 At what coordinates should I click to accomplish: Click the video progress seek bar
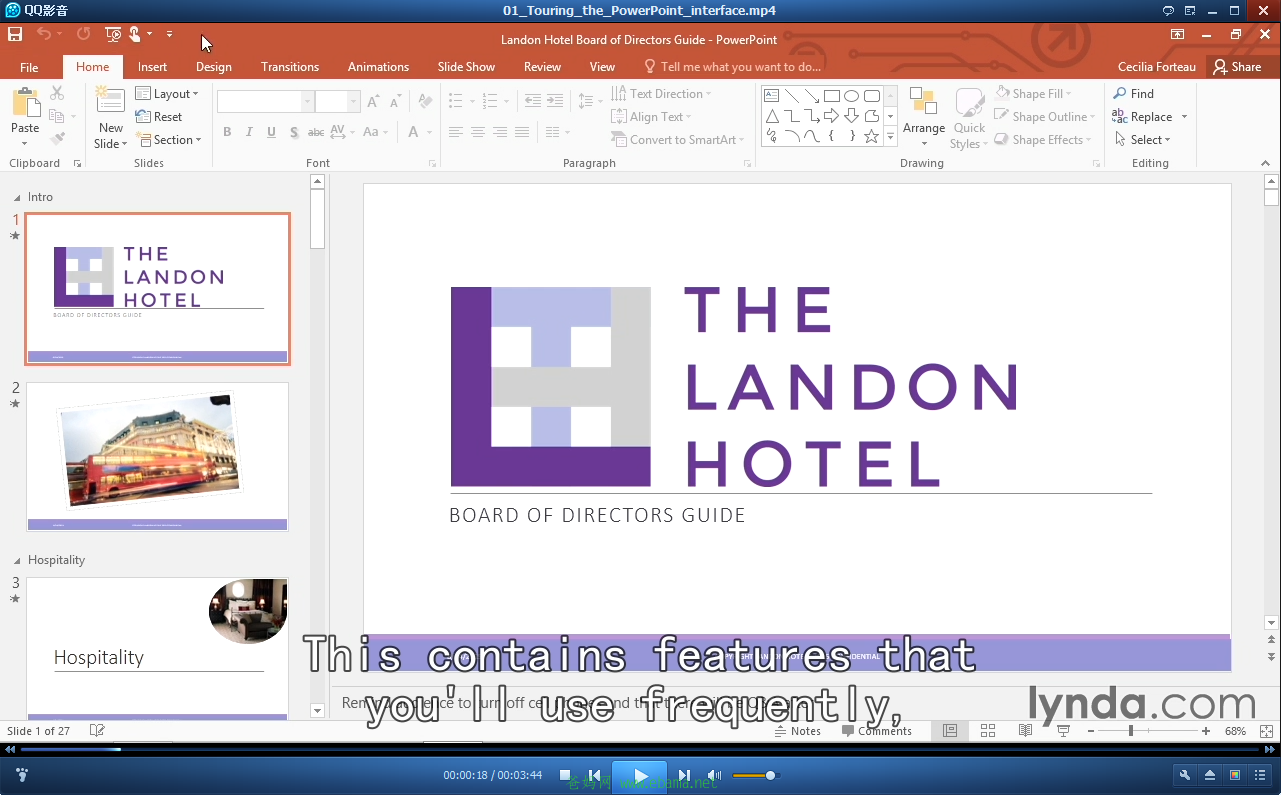click(x=640, y=748)
